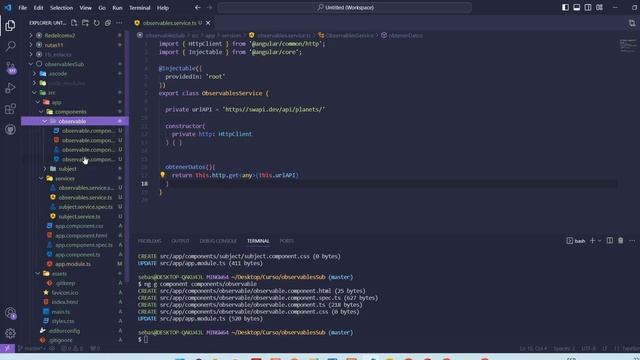Open the Edit menu
640x360 pixels.
(x=38, y=8)
